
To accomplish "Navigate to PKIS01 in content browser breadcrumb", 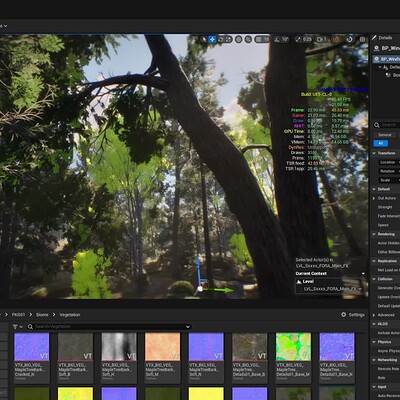I will pos(19,315).
